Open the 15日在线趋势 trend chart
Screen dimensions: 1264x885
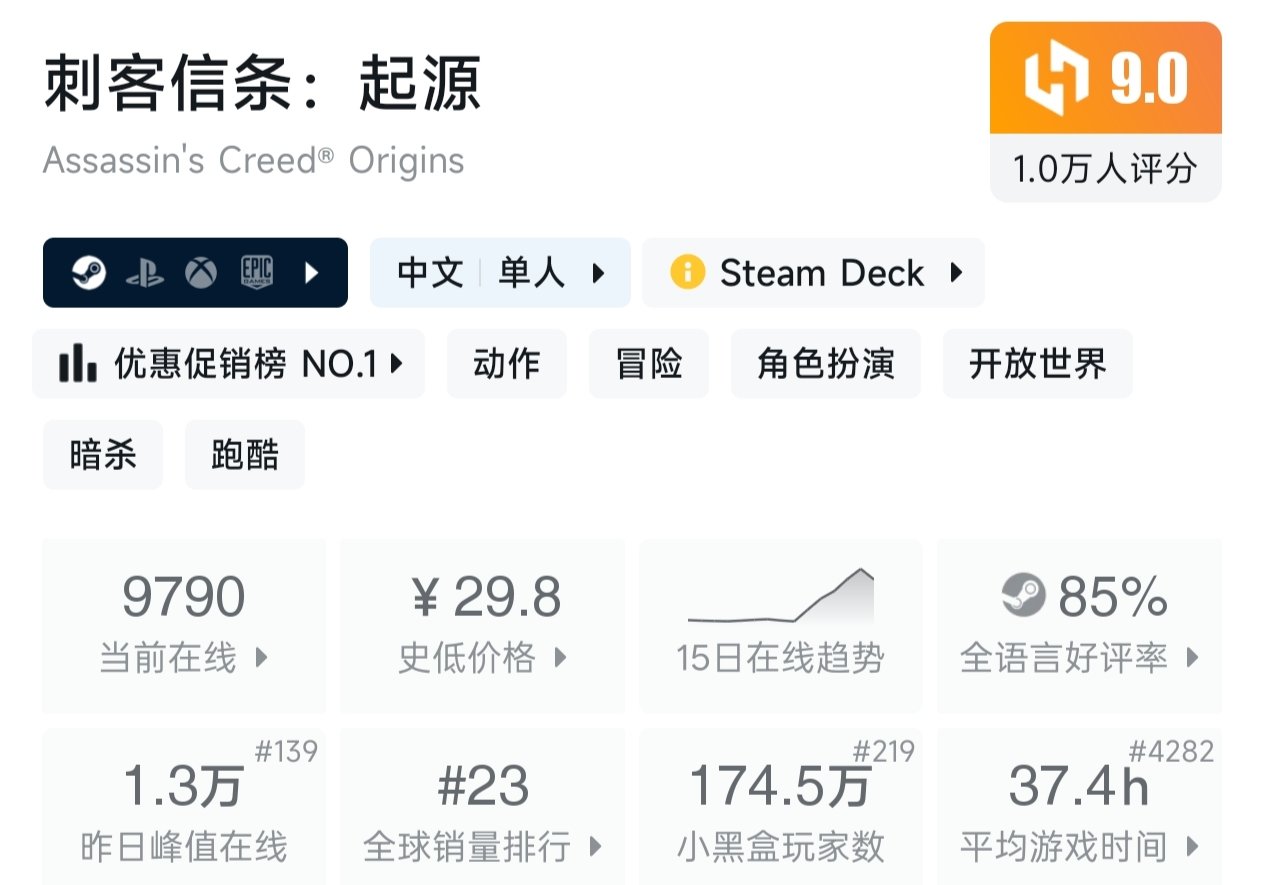pos(780,625)
